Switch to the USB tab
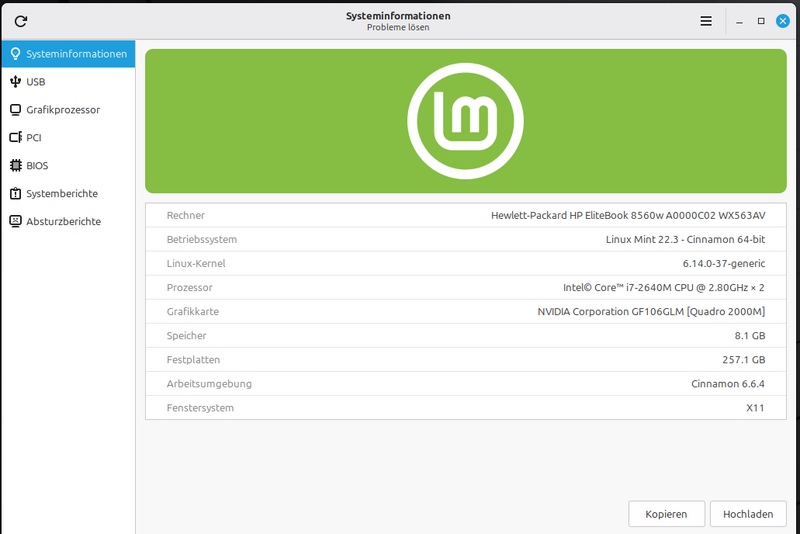 (x=36, y=82)
